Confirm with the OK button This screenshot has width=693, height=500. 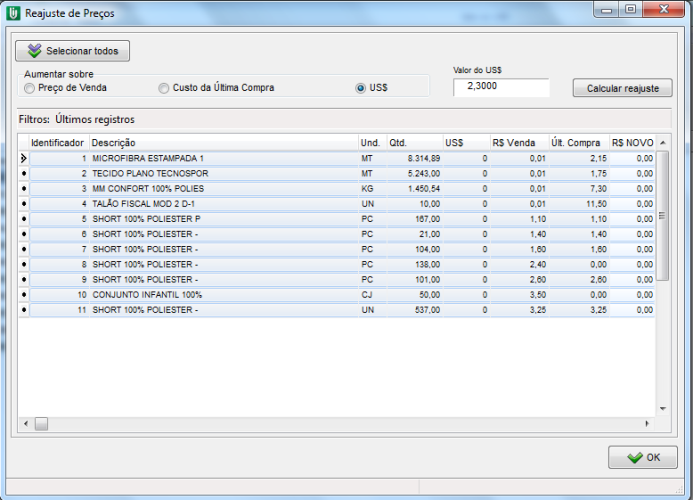click(x=642, y=457)
